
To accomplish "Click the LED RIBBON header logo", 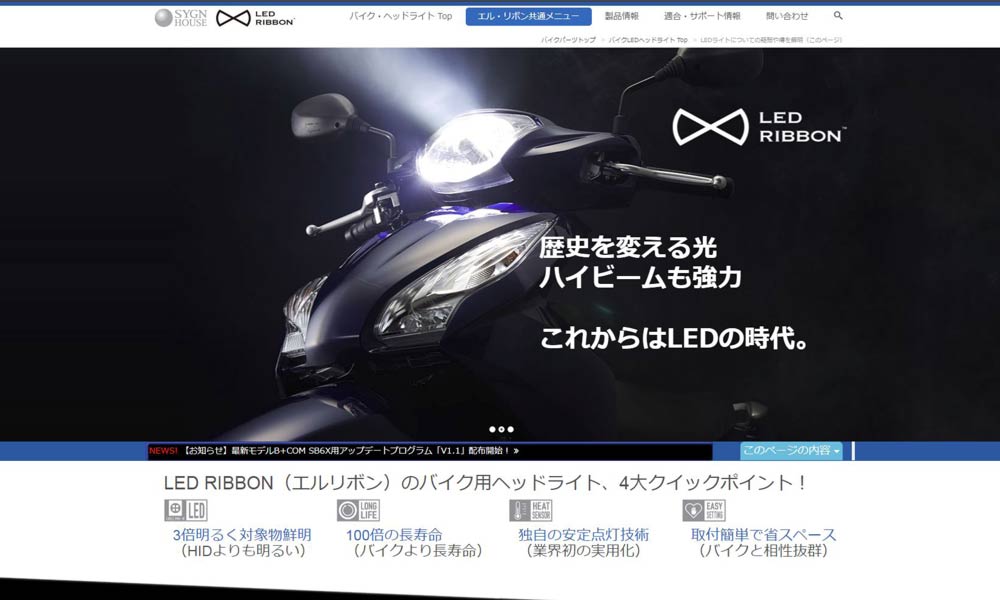I will (x=255, y=18).
